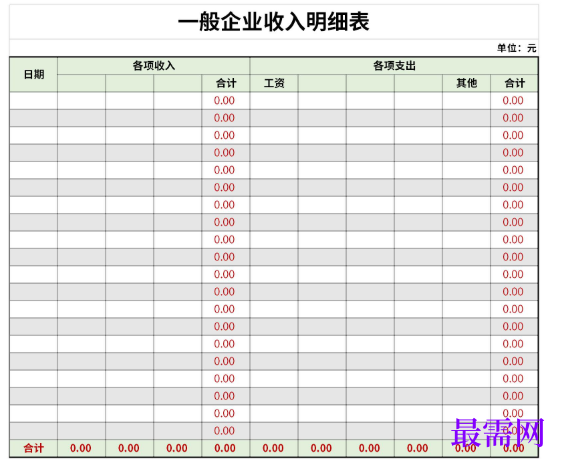The width and height of the screenshot is (563, 464).
Task: Click first 0.00 in expense 合计 column
Action: [513, 101]
